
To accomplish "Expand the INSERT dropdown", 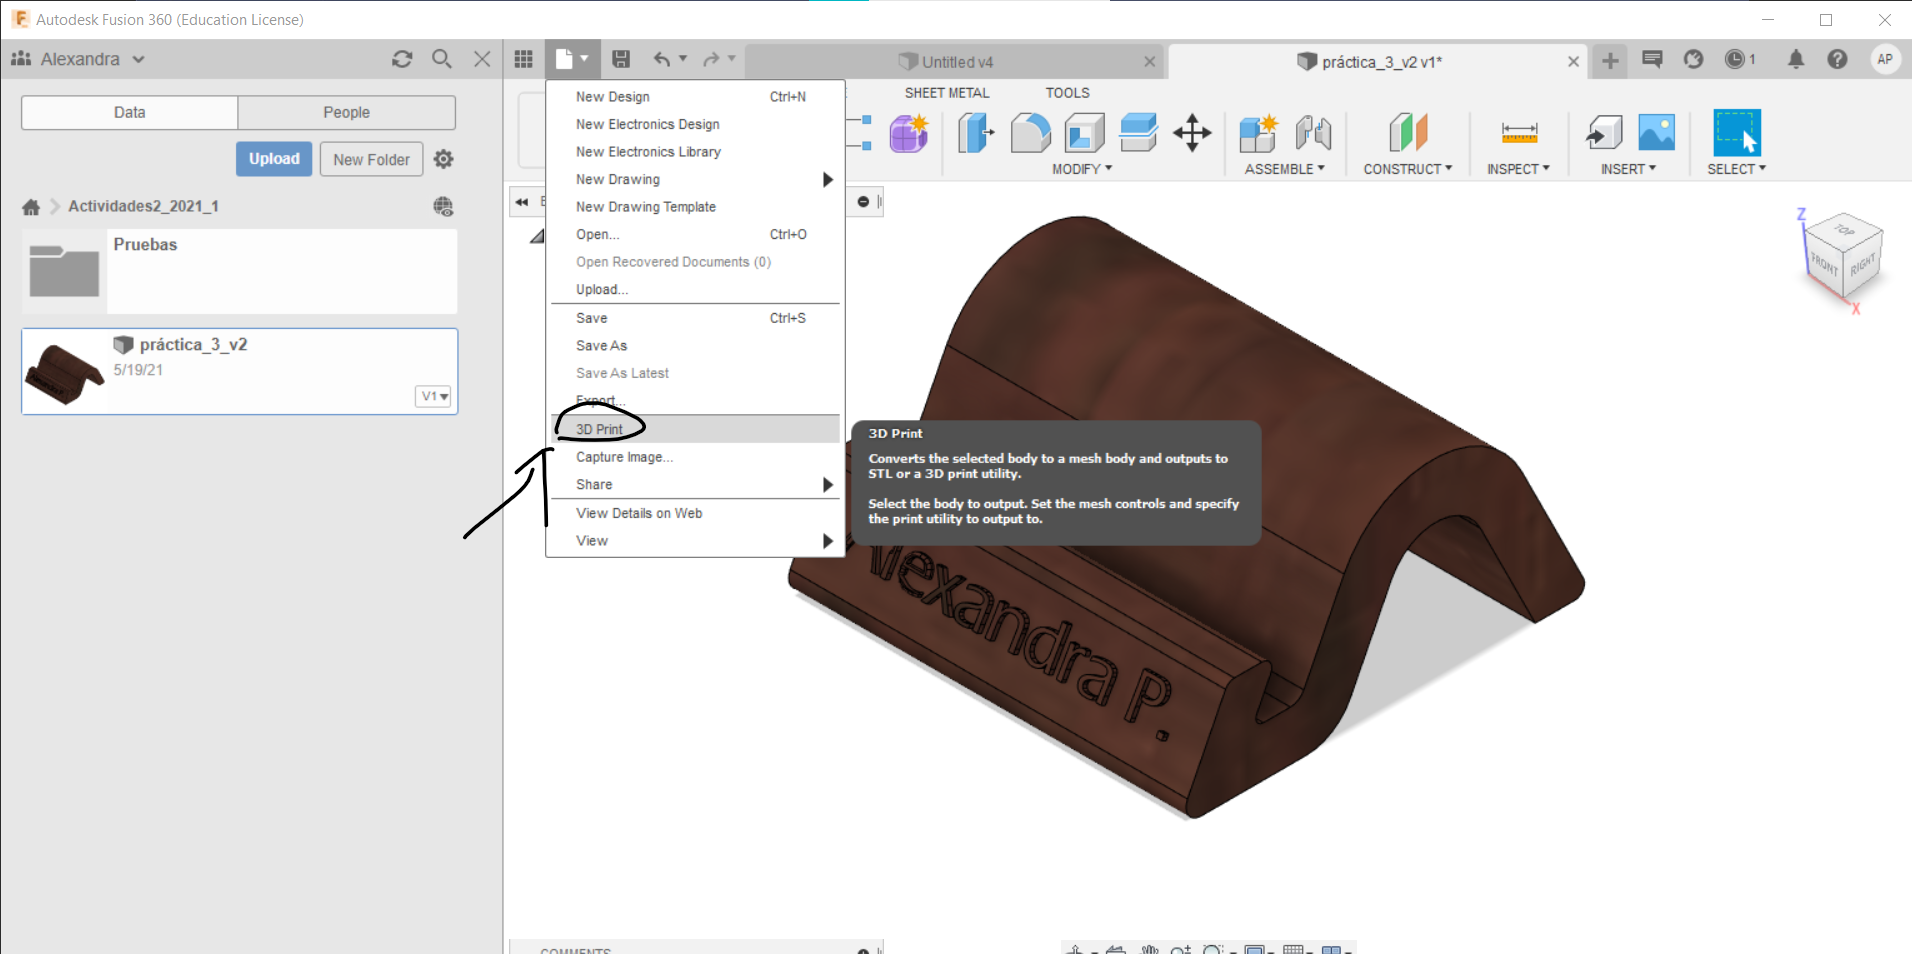I will [x=1628, y=169].
